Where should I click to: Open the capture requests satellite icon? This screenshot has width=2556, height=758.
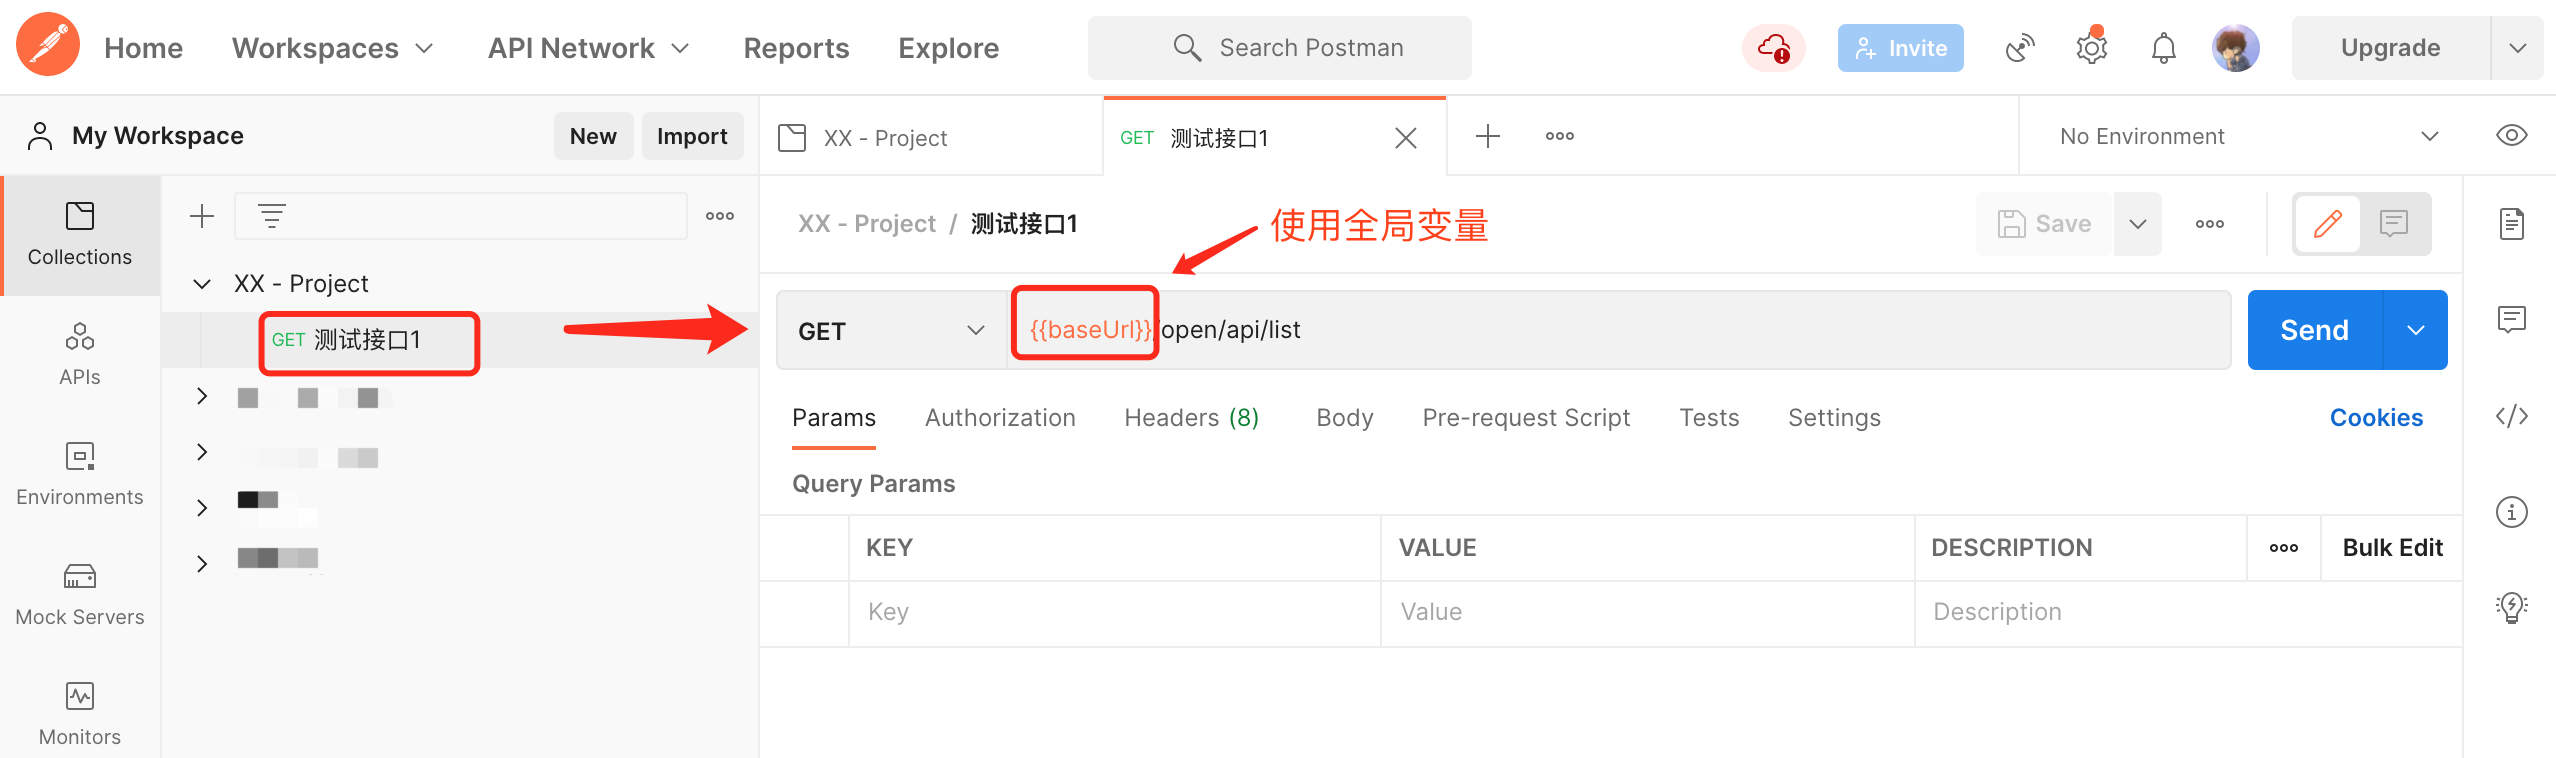[x=2020, y=48]
